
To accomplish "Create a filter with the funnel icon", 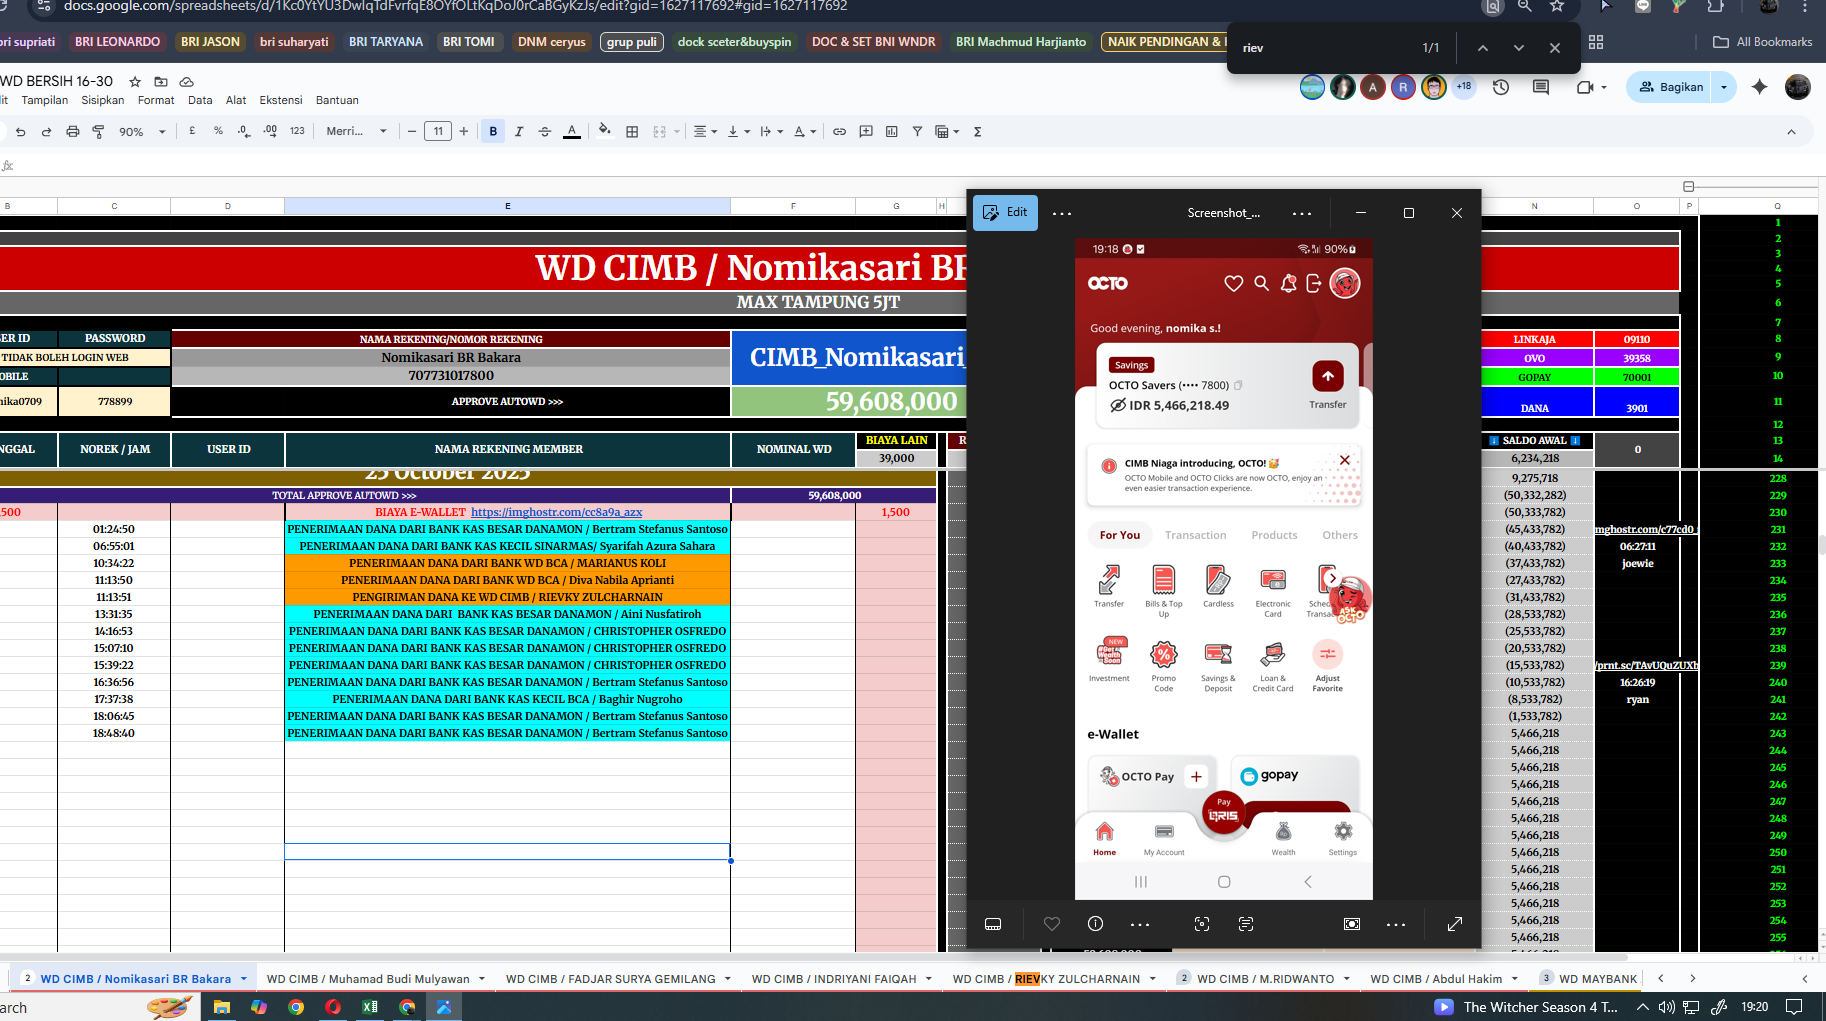I will tap(917, 131).
